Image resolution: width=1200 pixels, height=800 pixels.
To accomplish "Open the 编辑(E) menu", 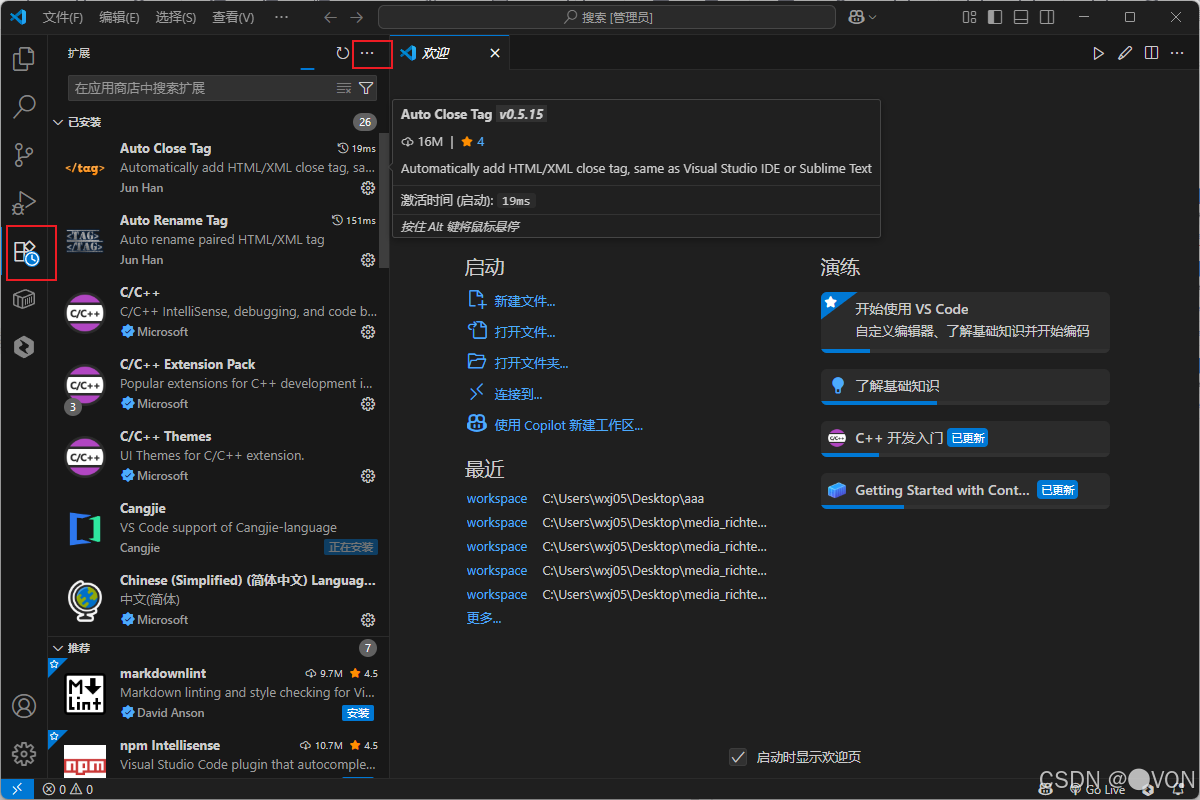I will coord(120,17).
